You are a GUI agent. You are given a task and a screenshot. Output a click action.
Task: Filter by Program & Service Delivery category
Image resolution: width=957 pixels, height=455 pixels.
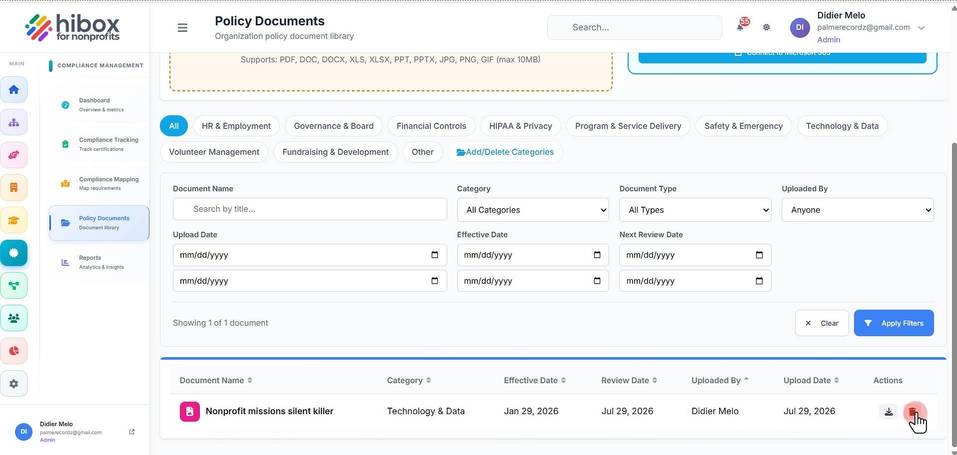(x=628, y=126)
